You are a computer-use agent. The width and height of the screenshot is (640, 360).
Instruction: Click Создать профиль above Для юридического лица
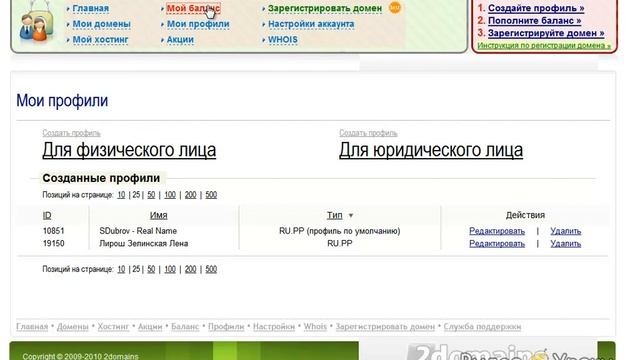coord(368,133)
